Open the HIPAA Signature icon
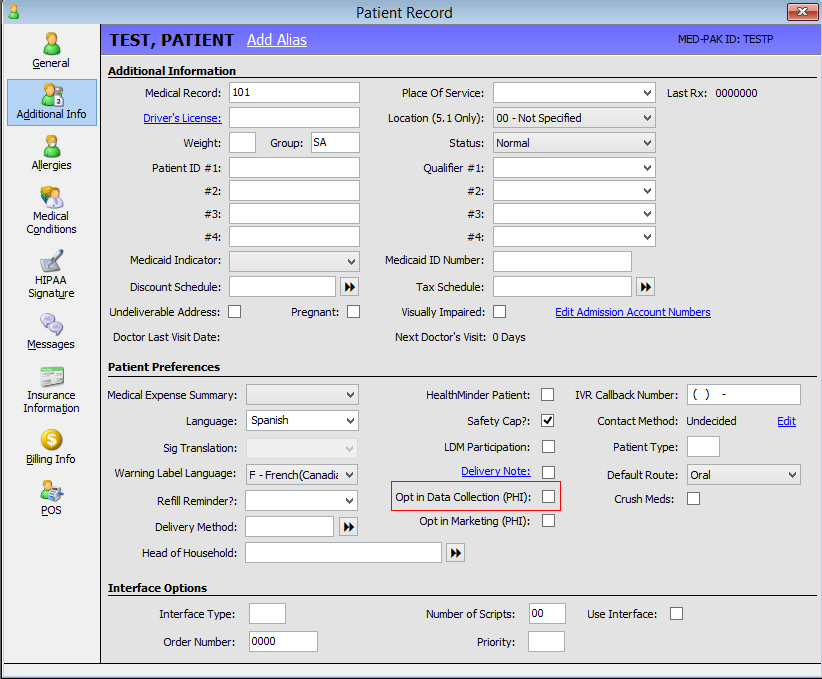Screen dimensions: 822x679 click(x=51, y=261)
